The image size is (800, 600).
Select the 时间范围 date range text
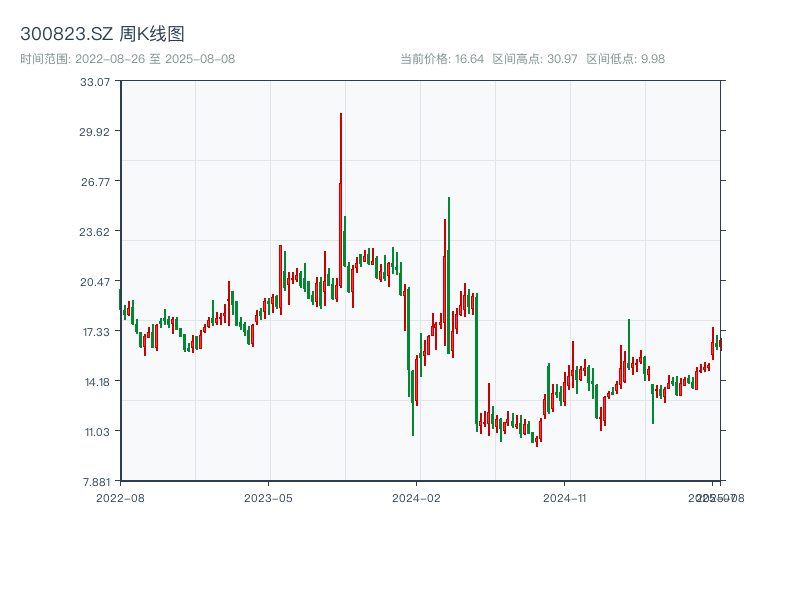click(x=127, y=59)
